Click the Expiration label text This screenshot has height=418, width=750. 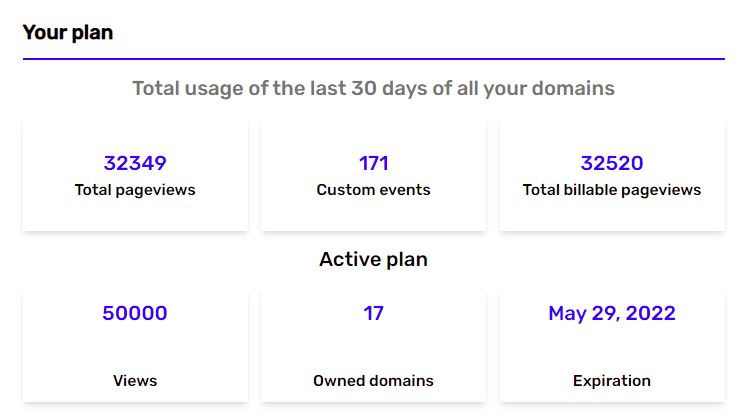coord(612,381)
